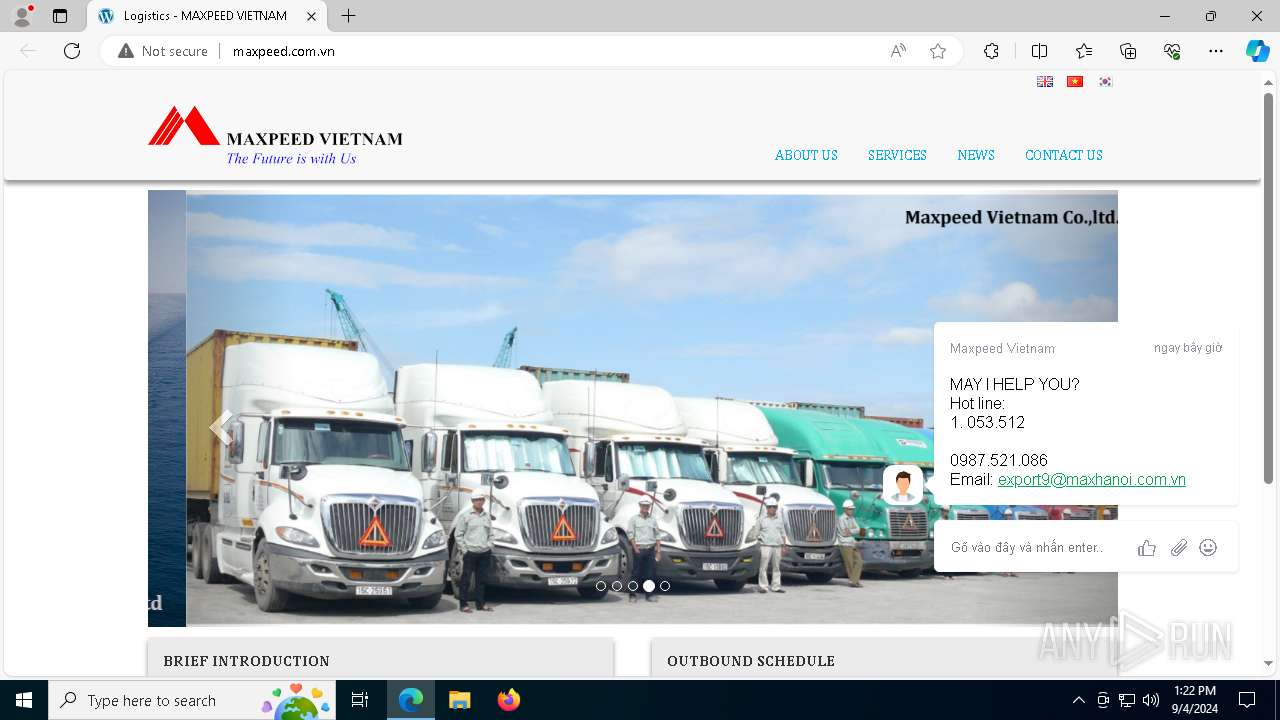Open File Explorer from taskbar
Screen dimensions: 1280x720
click(x=459, y=700)
